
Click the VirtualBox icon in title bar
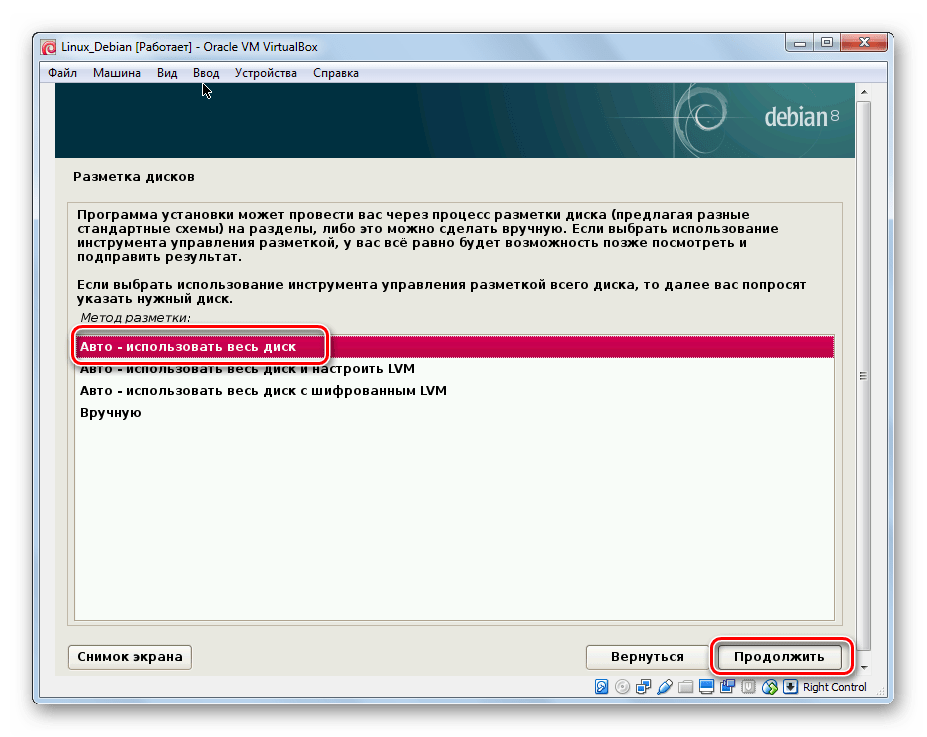(48, 47)
